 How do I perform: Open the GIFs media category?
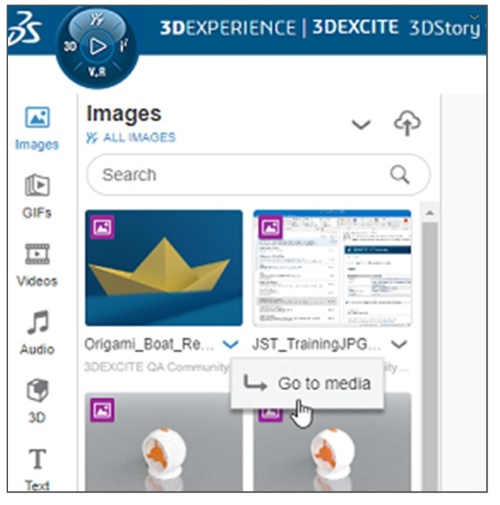(x=37, y=196)
